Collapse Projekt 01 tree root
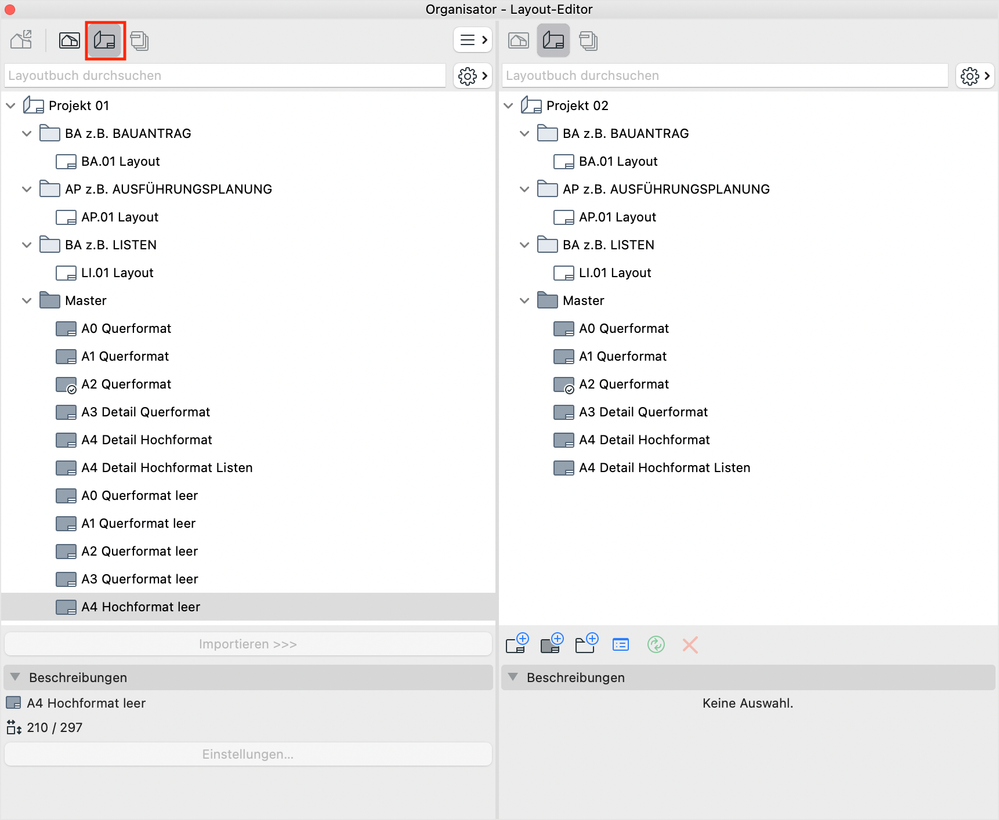Viewport: 999px width, 820px height. click(x=11, y=106)
